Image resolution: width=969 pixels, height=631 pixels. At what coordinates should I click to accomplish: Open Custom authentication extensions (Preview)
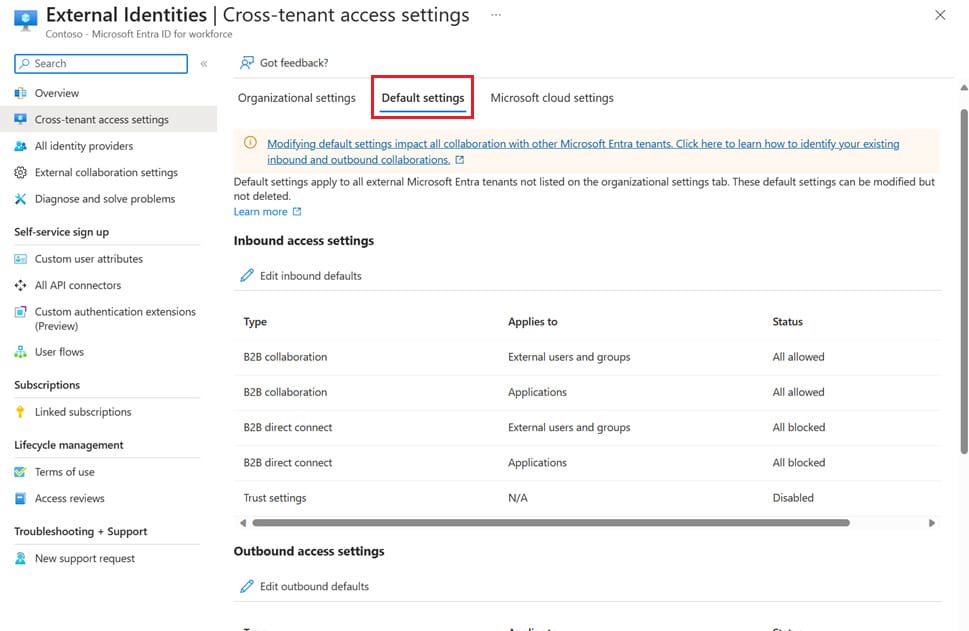(115, 319)
